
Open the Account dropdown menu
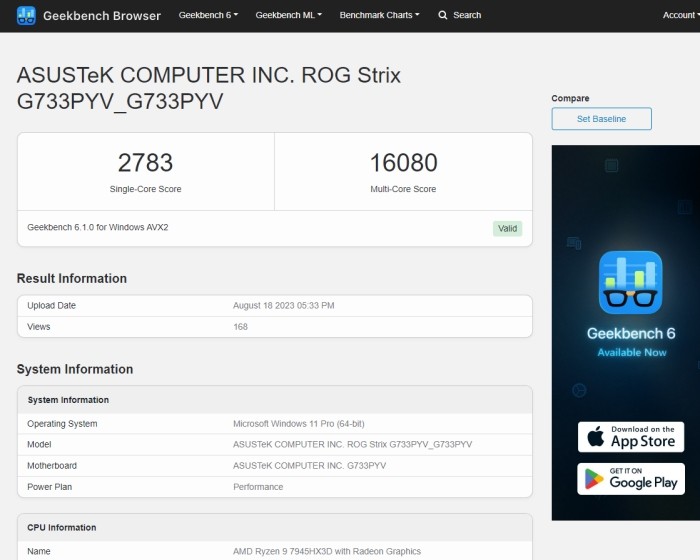681,15
